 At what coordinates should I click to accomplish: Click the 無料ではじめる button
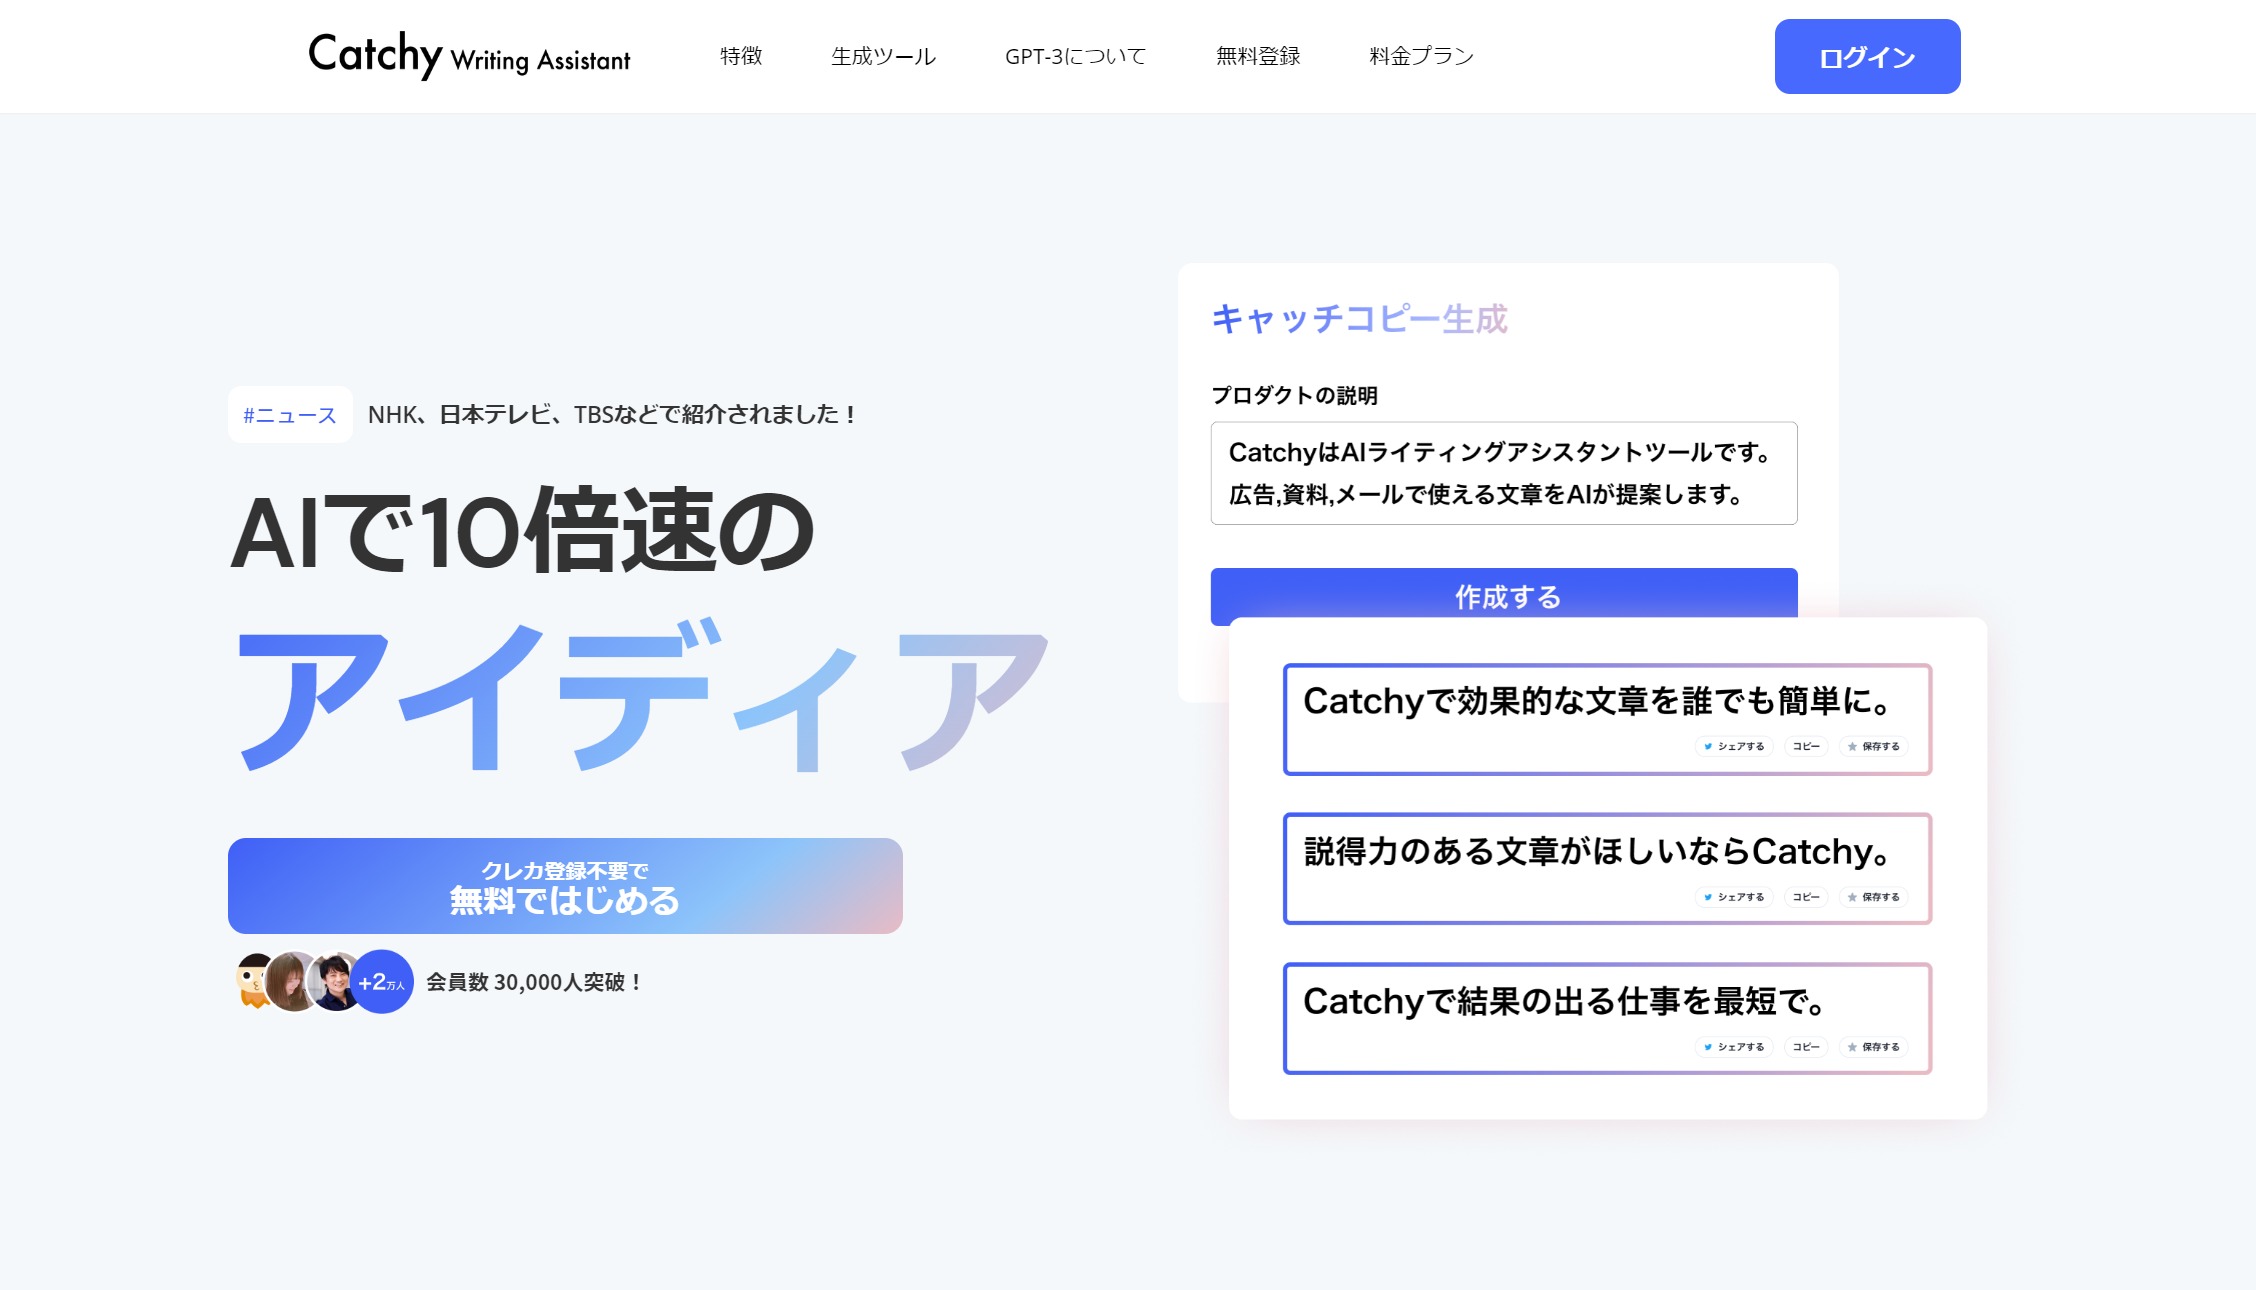[564, 884]
